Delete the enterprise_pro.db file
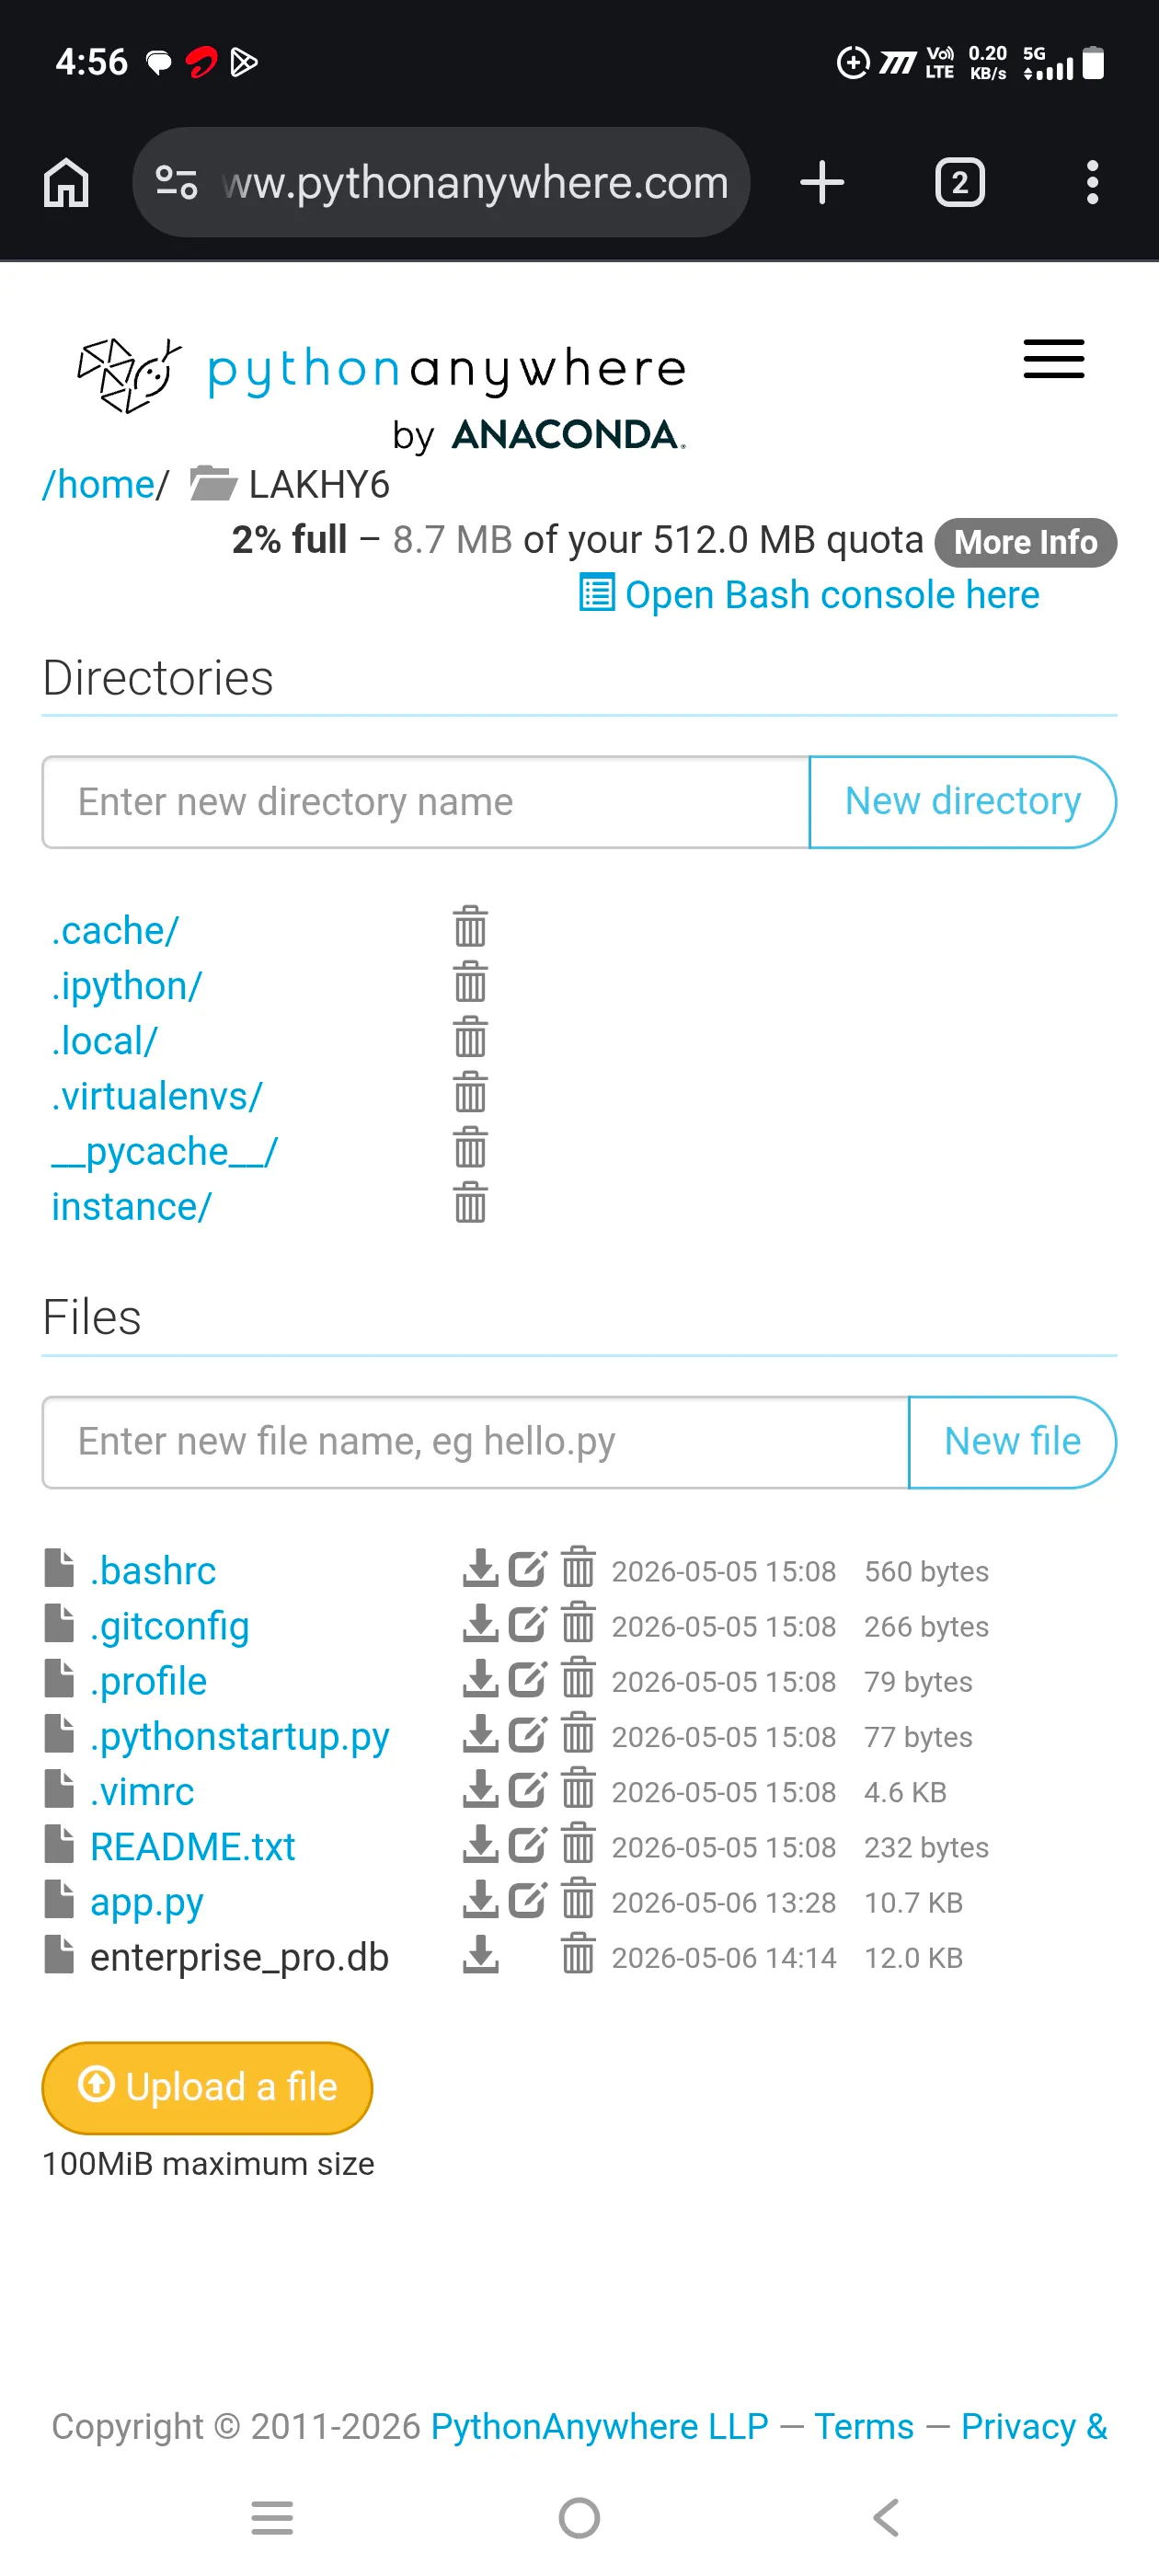Image resolution: width=1159 pixels, height=2576 pixels. [578, 1955]
